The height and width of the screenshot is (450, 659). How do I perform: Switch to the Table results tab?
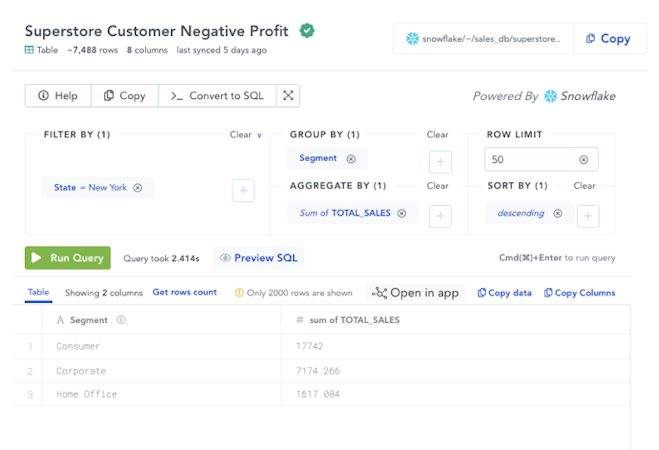click(38, 292)
